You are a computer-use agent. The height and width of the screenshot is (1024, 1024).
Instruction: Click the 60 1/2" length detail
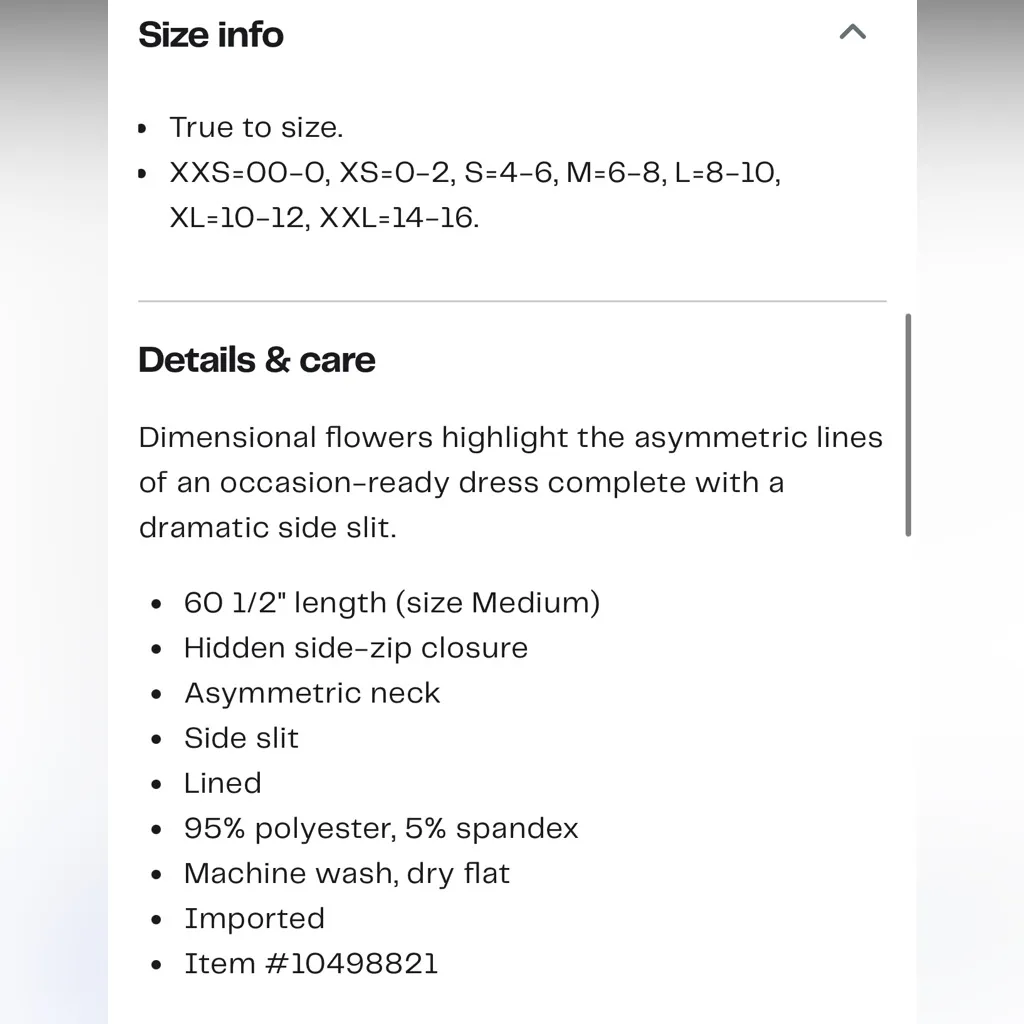(x=392, y=603)
